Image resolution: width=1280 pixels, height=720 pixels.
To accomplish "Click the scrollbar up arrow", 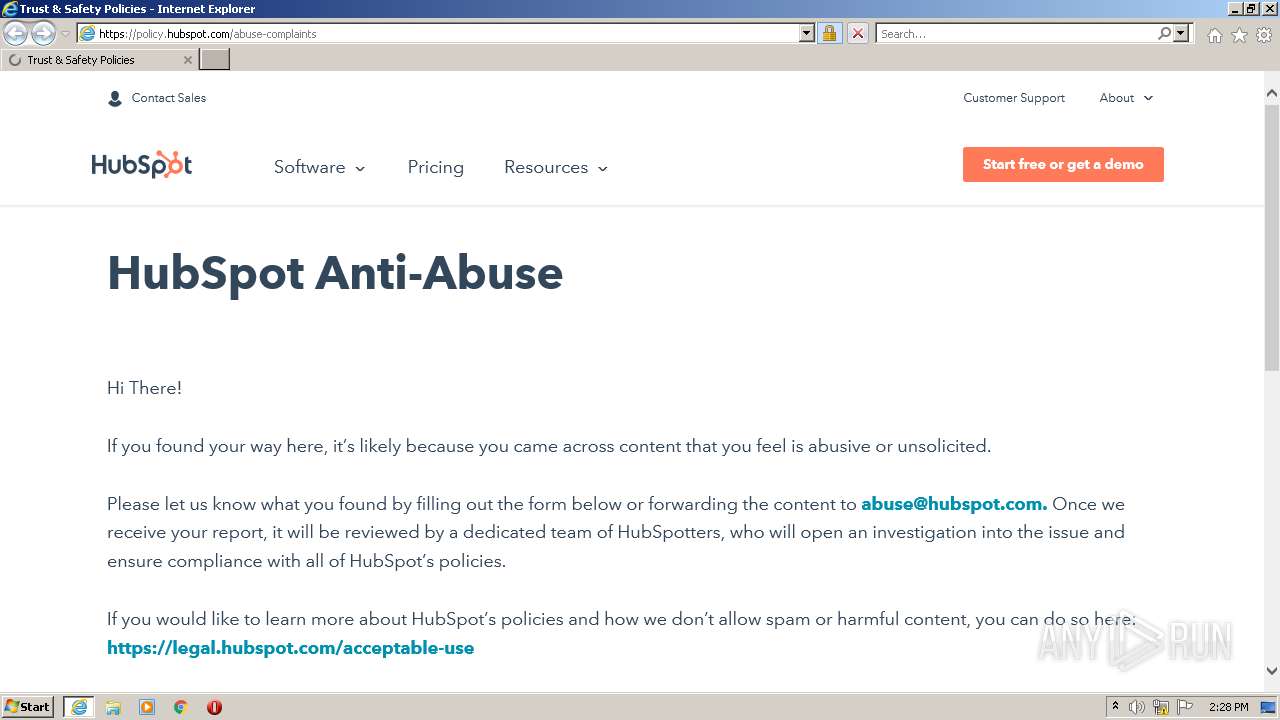I will pyautogui.click(x=1272, y=94).
